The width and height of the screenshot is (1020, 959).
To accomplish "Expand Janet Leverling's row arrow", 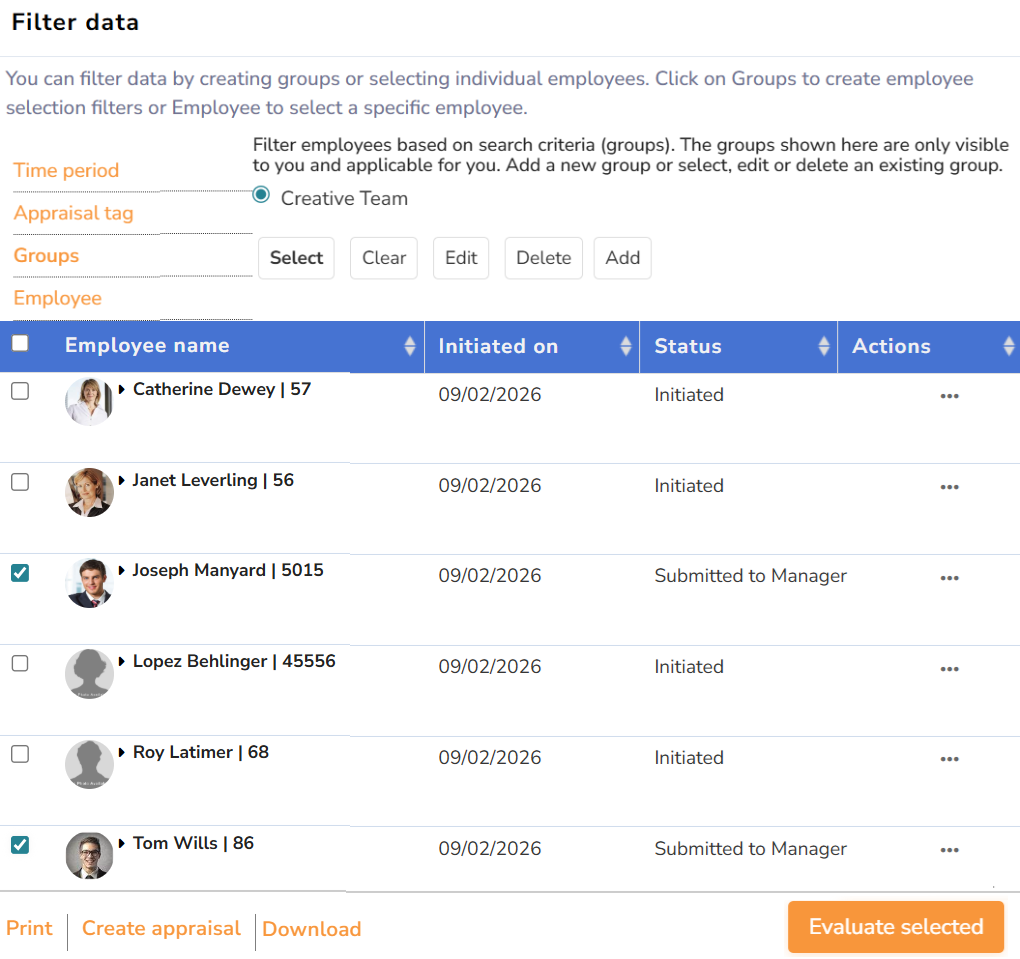I will click(122, 481).
